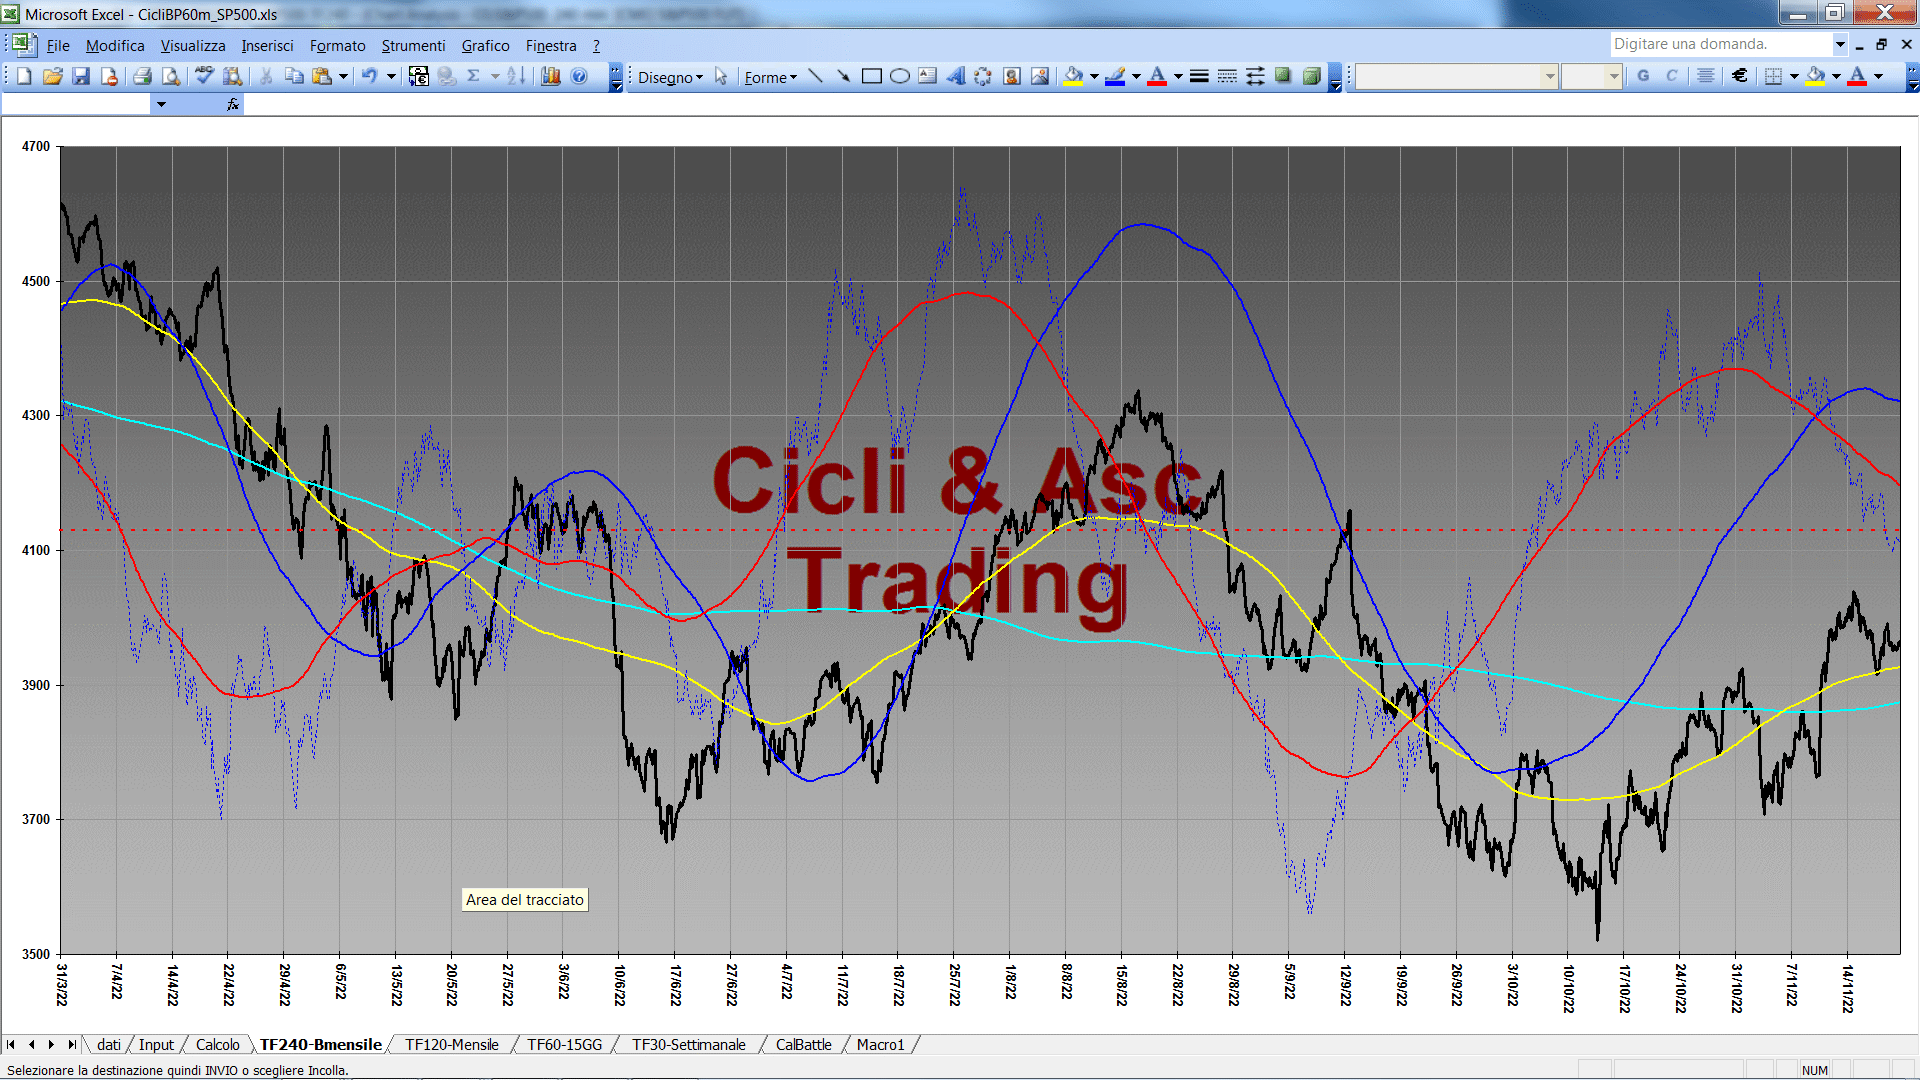The image size is (1920, 1080).
Task: Save the workbook with the floppy disk icon
Action: [81, 76]
